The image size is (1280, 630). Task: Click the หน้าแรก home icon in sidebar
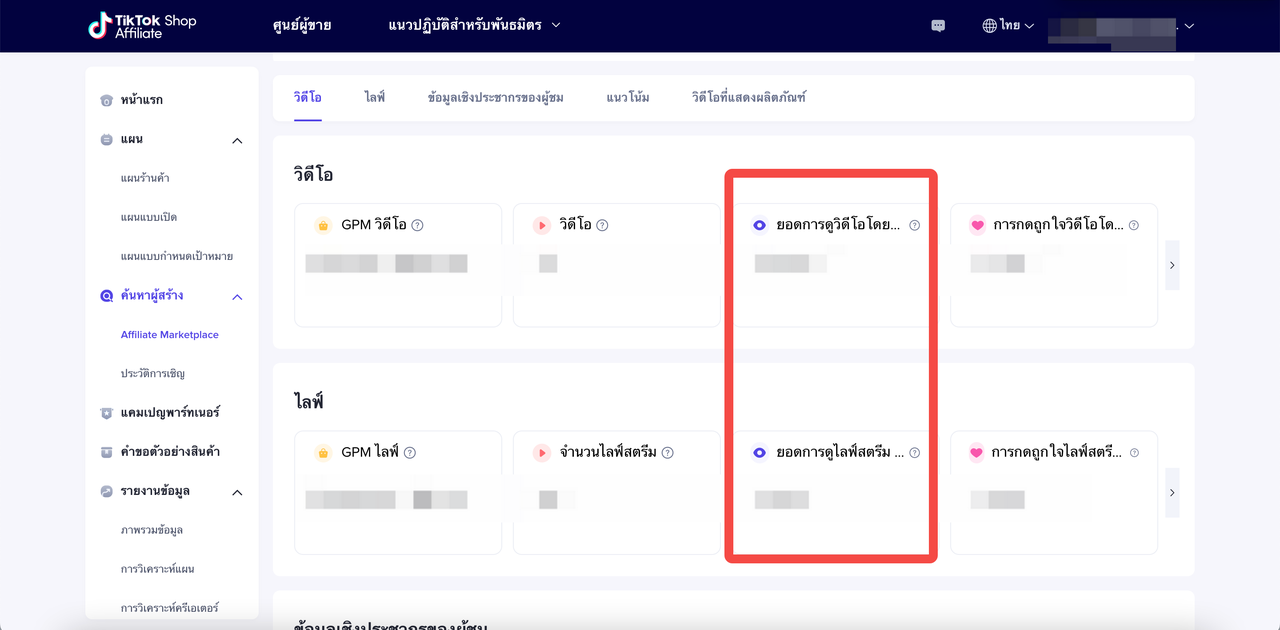pyautogui.click(x=107, y=100)
